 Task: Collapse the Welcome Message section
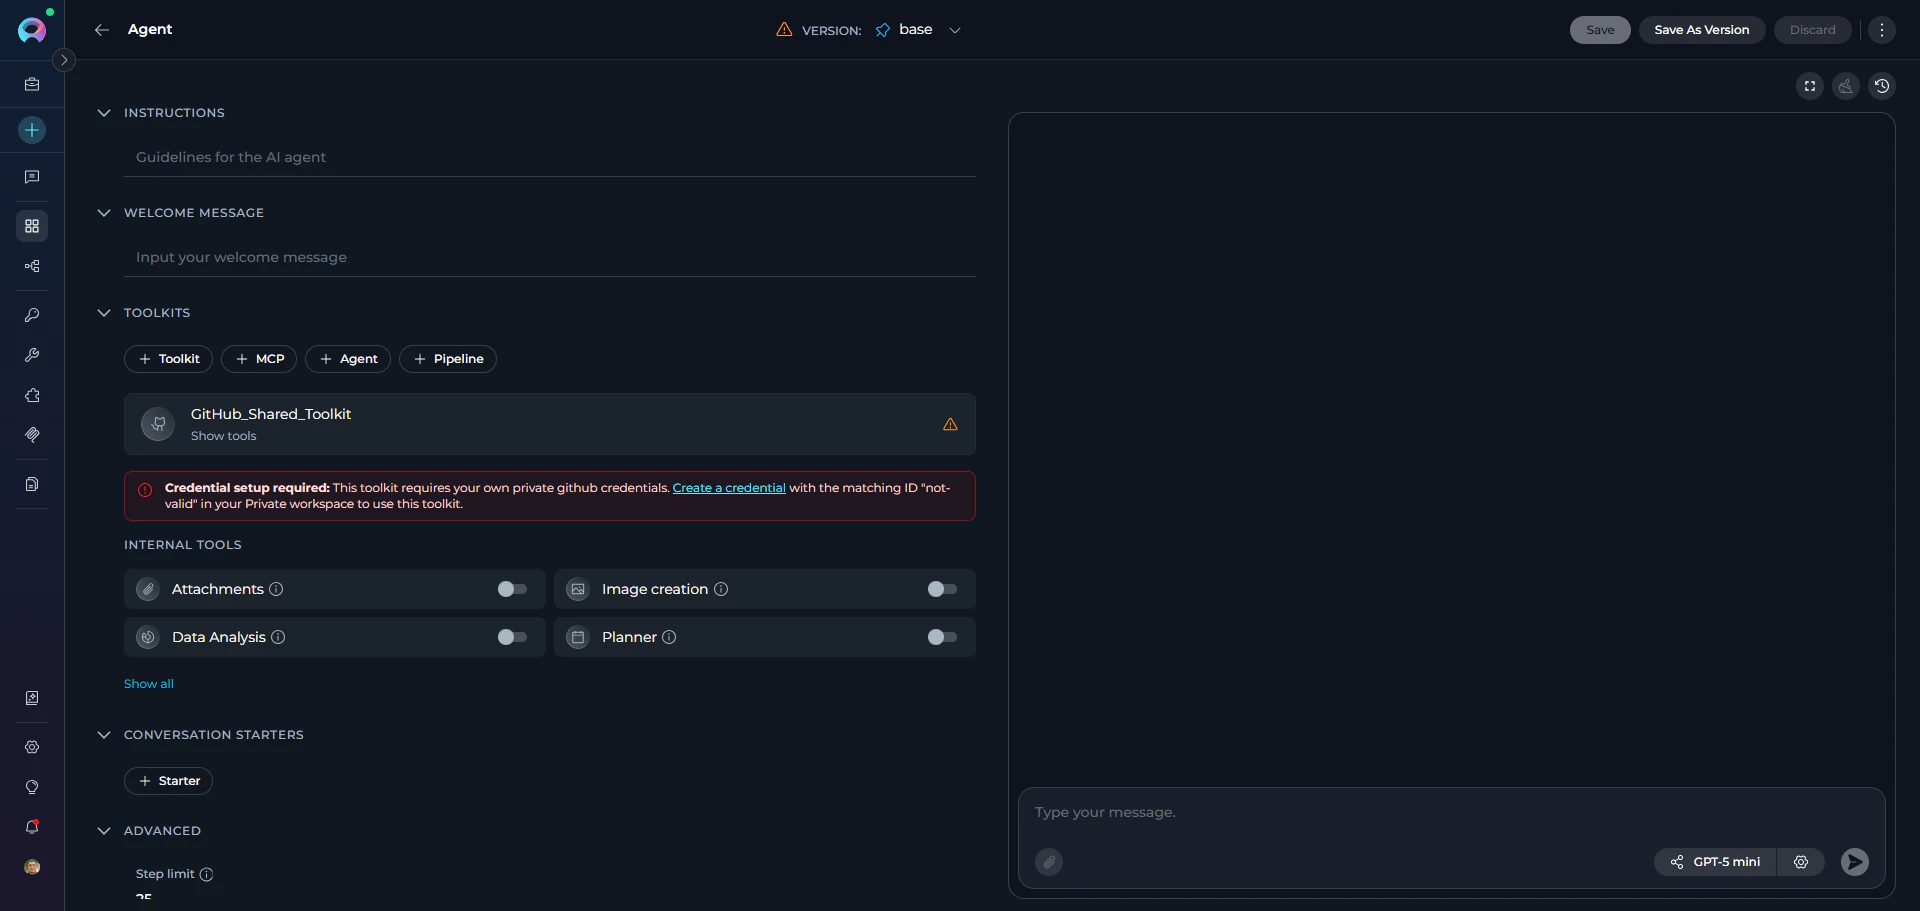[104, 213]
